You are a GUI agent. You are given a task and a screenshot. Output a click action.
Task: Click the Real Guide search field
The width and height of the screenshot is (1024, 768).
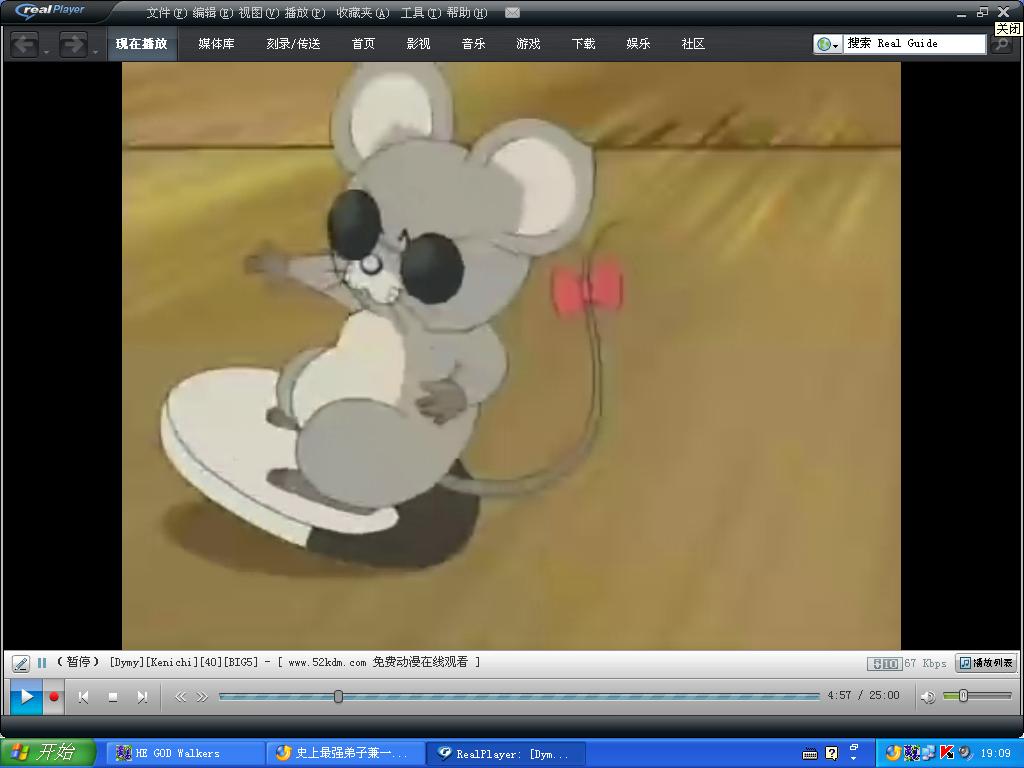(x=914, y=44)
